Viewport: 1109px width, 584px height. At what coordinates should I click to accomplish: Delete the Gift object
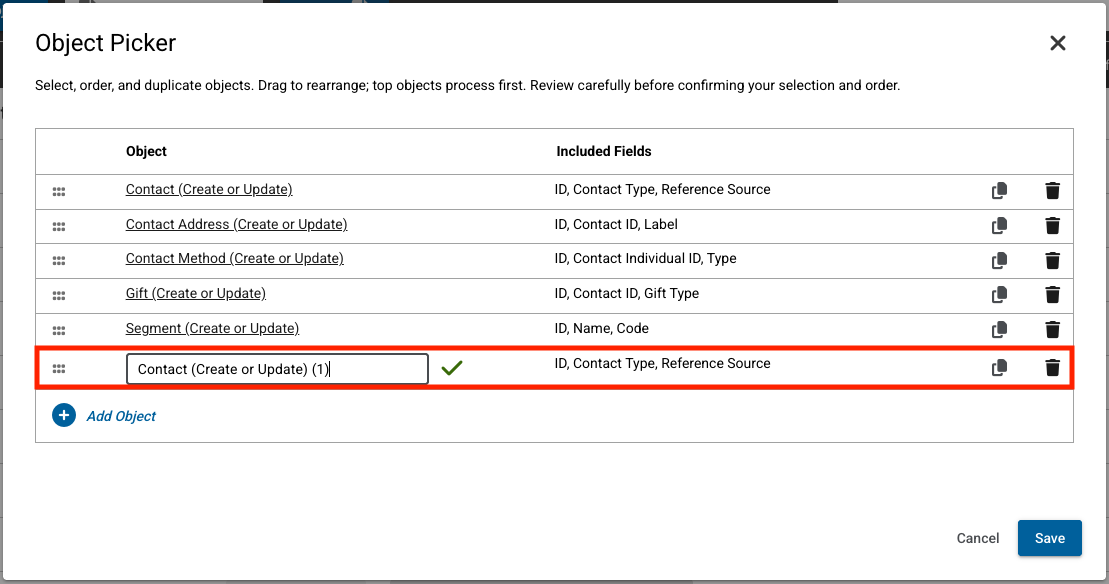pyautogui.click(x=1052, y=294)
